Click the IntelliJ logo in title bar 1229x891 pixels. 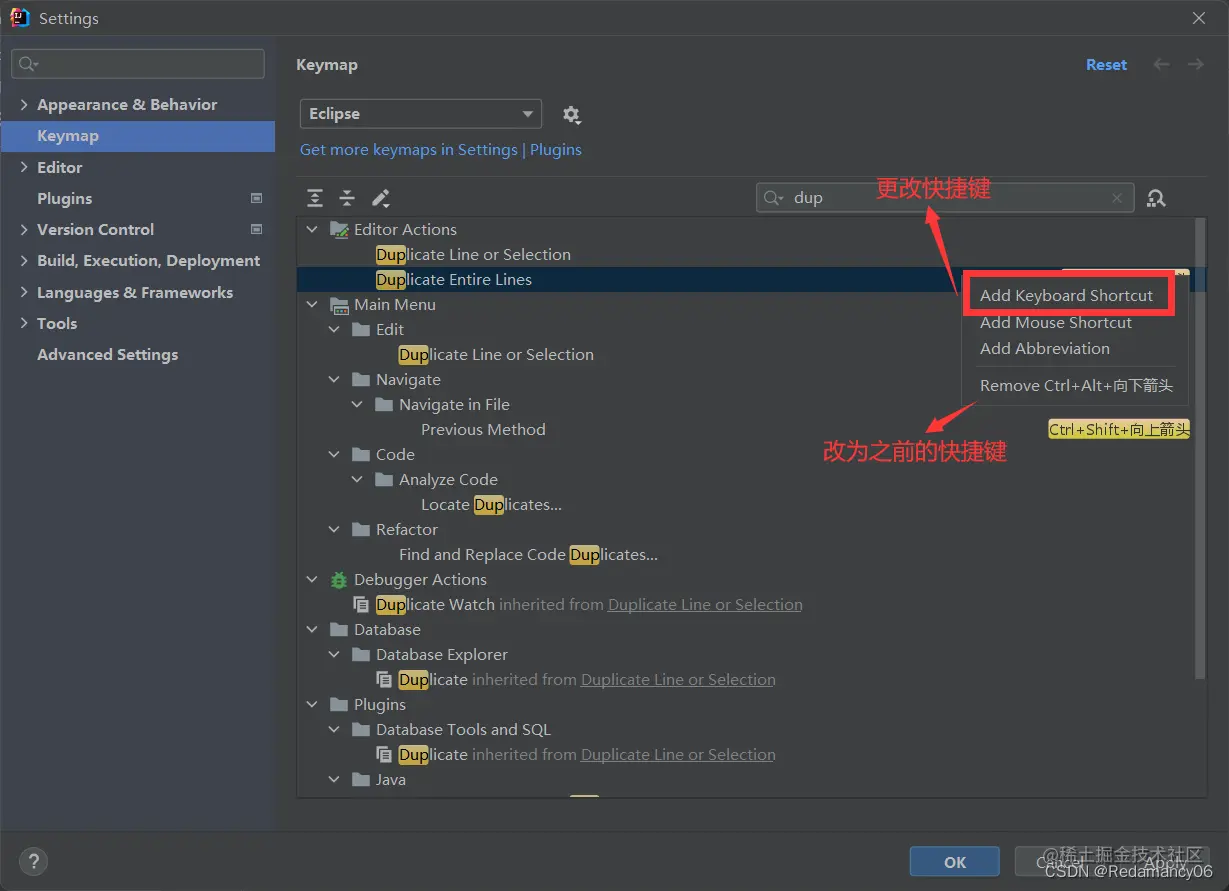pos(19,18)
